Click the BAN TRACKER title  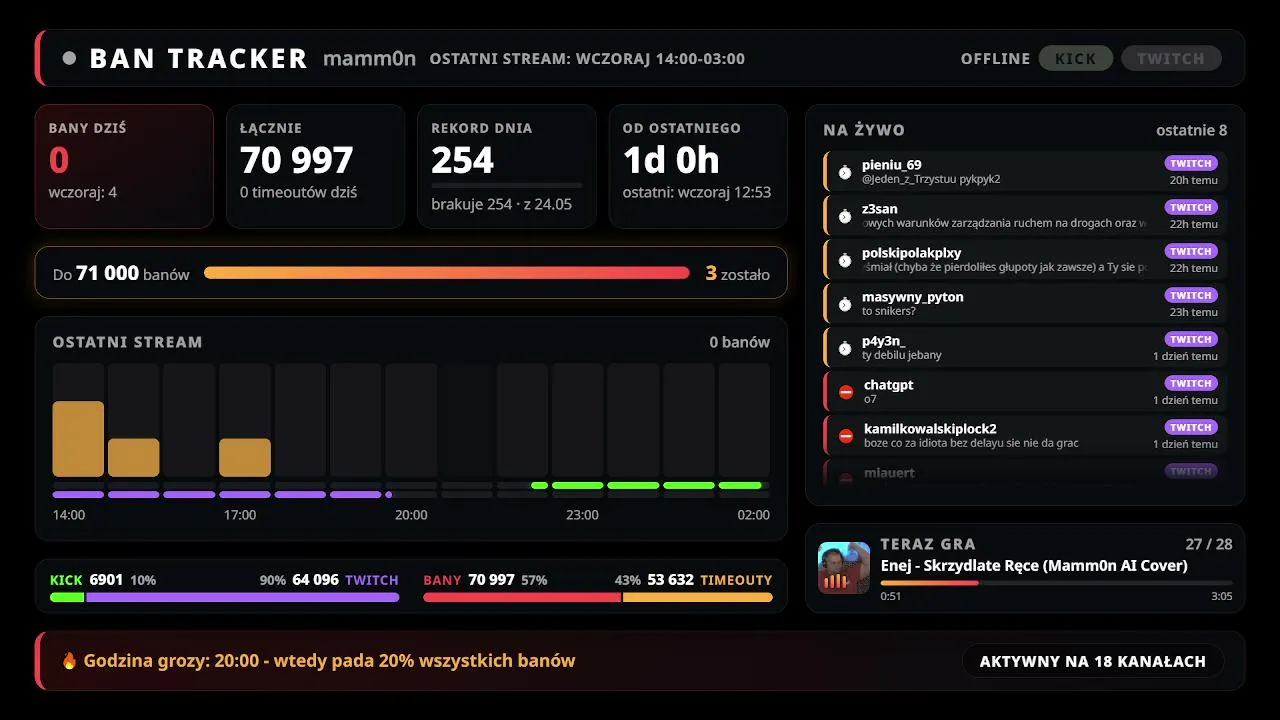(198, 58)
